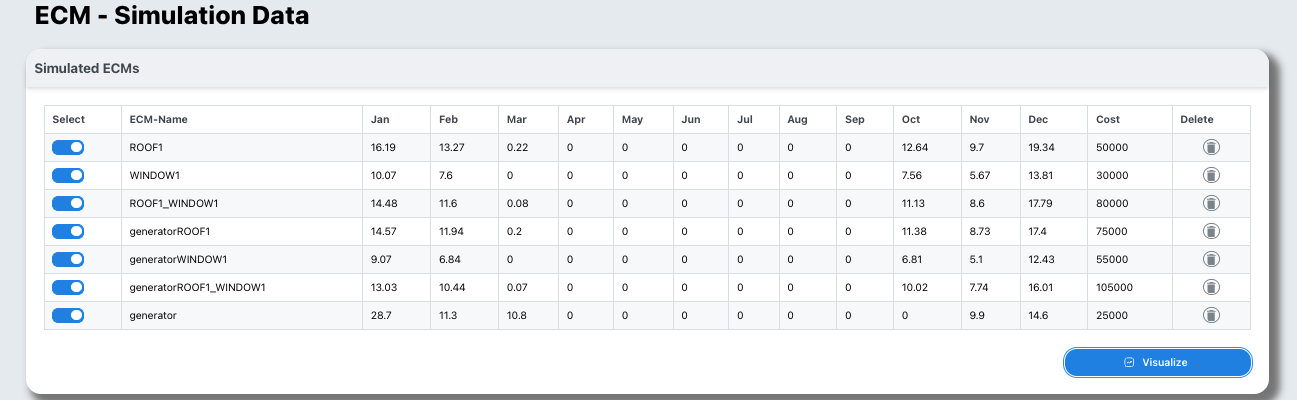
Task: Click the Simulated ECMs panel title
Action: click(87, 69)
